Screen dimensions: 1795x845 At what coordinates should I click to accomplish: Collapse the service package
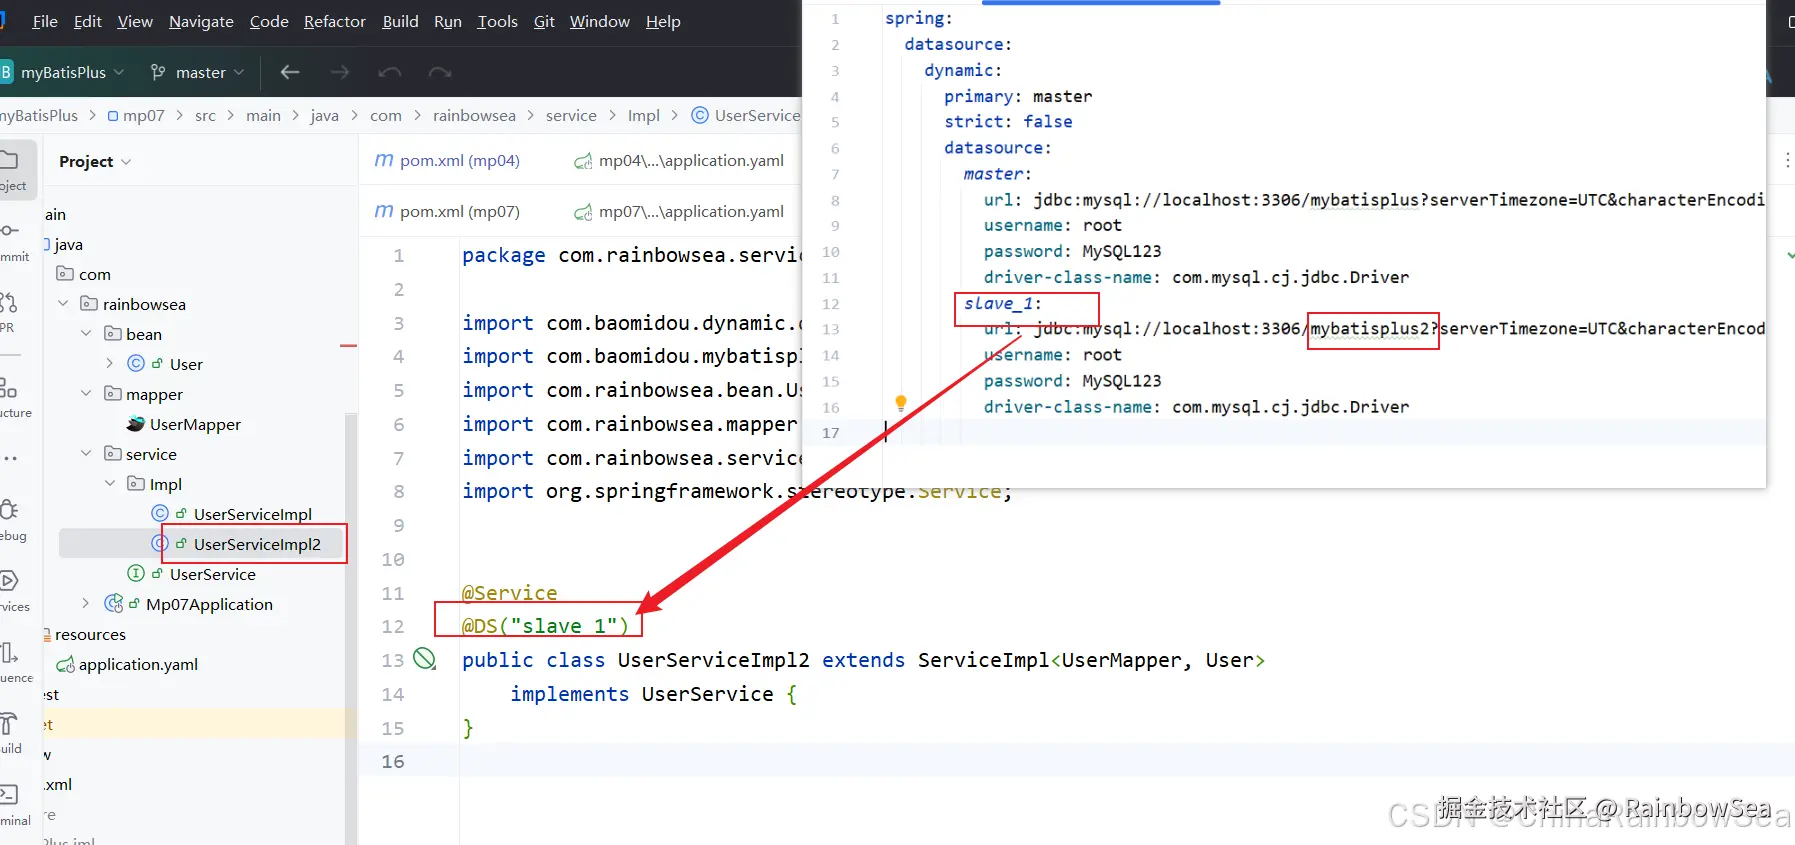[87, 454]
